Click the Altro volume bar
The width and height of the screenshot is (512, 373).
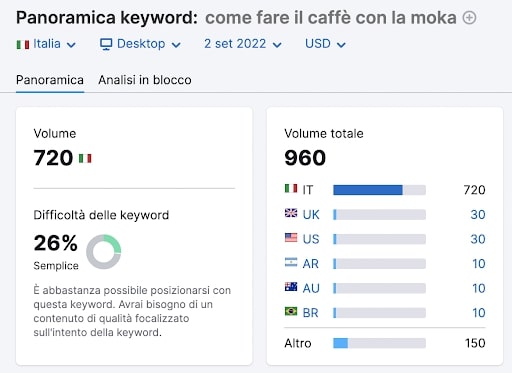[379, 343]
